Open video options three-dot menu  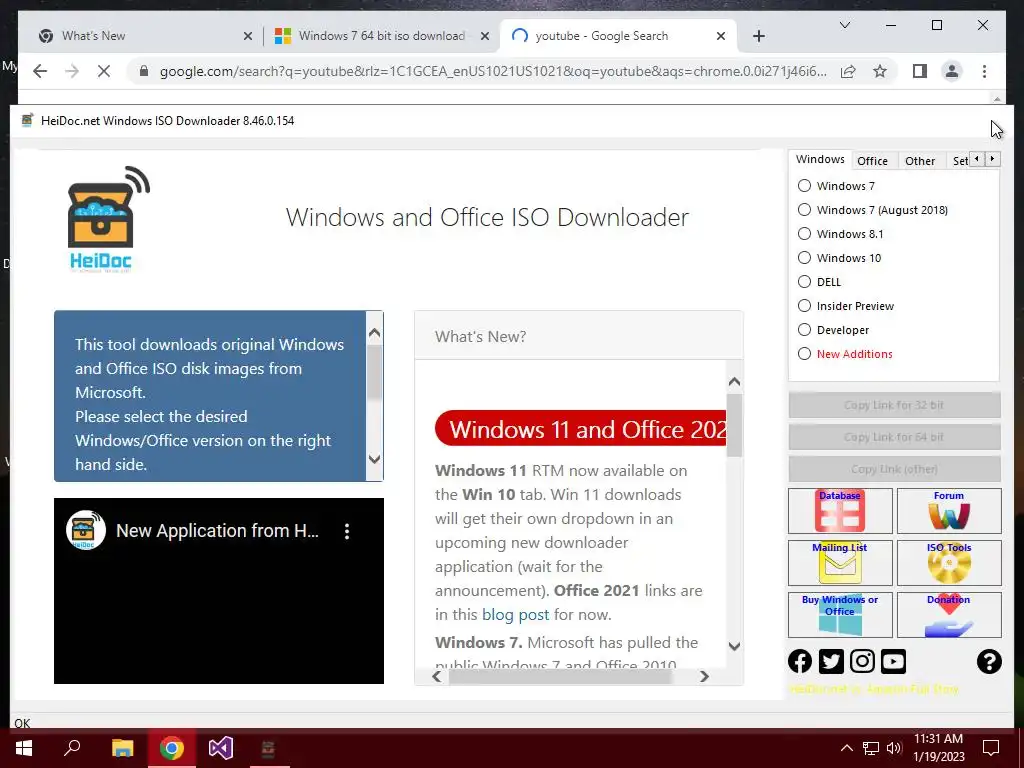(x=347, y=531)
